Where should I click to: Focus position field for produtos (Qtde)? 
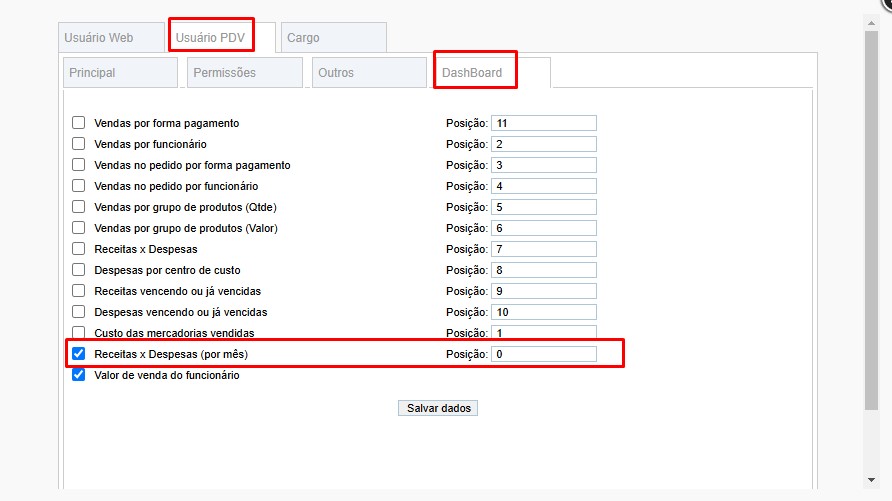pyautogui.click(x=544, y=207)
